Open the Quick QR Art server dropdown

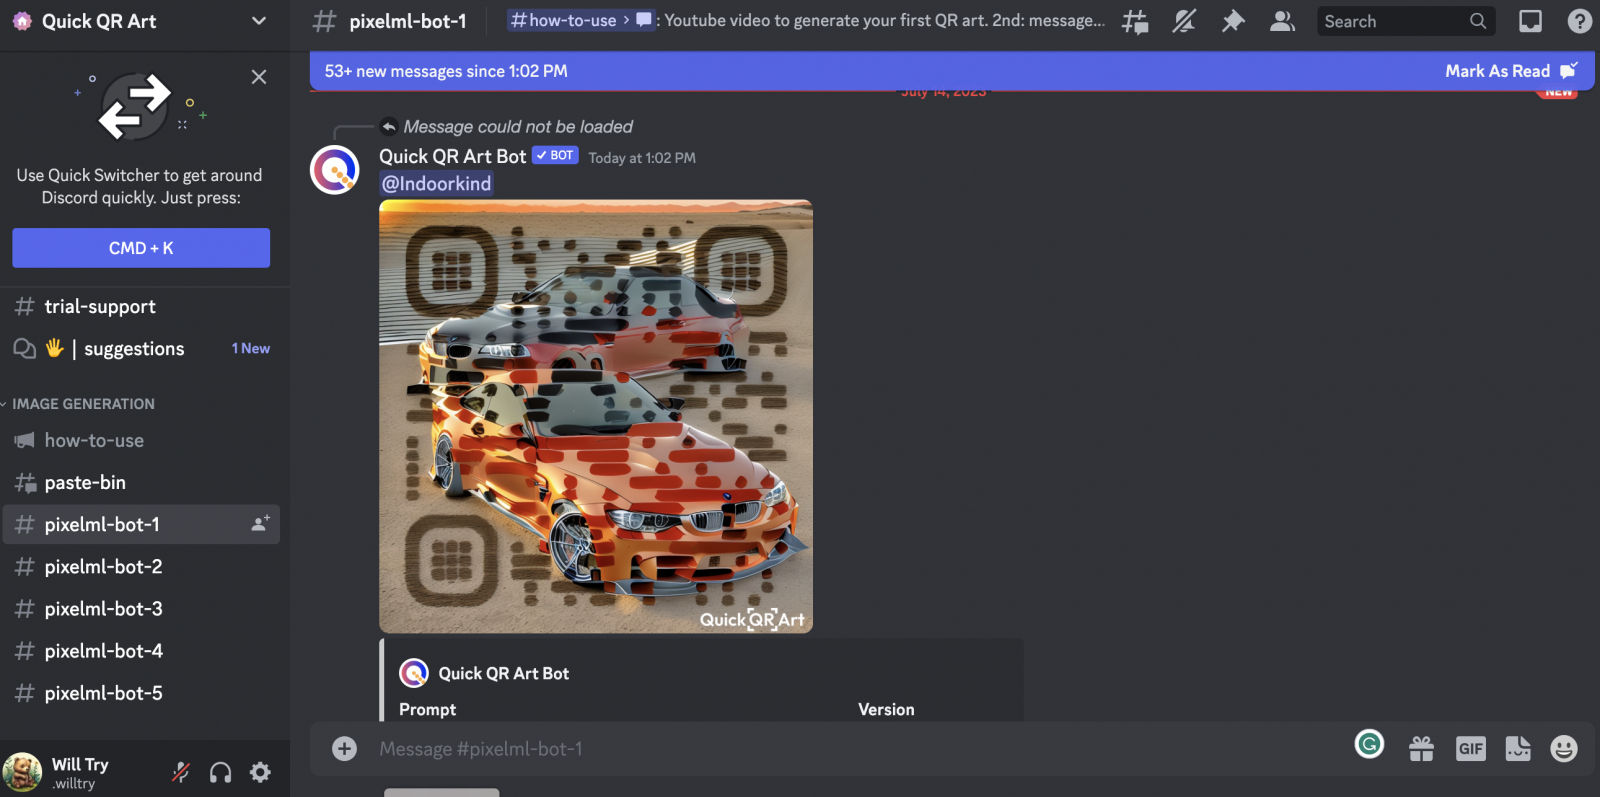point(259,21)
